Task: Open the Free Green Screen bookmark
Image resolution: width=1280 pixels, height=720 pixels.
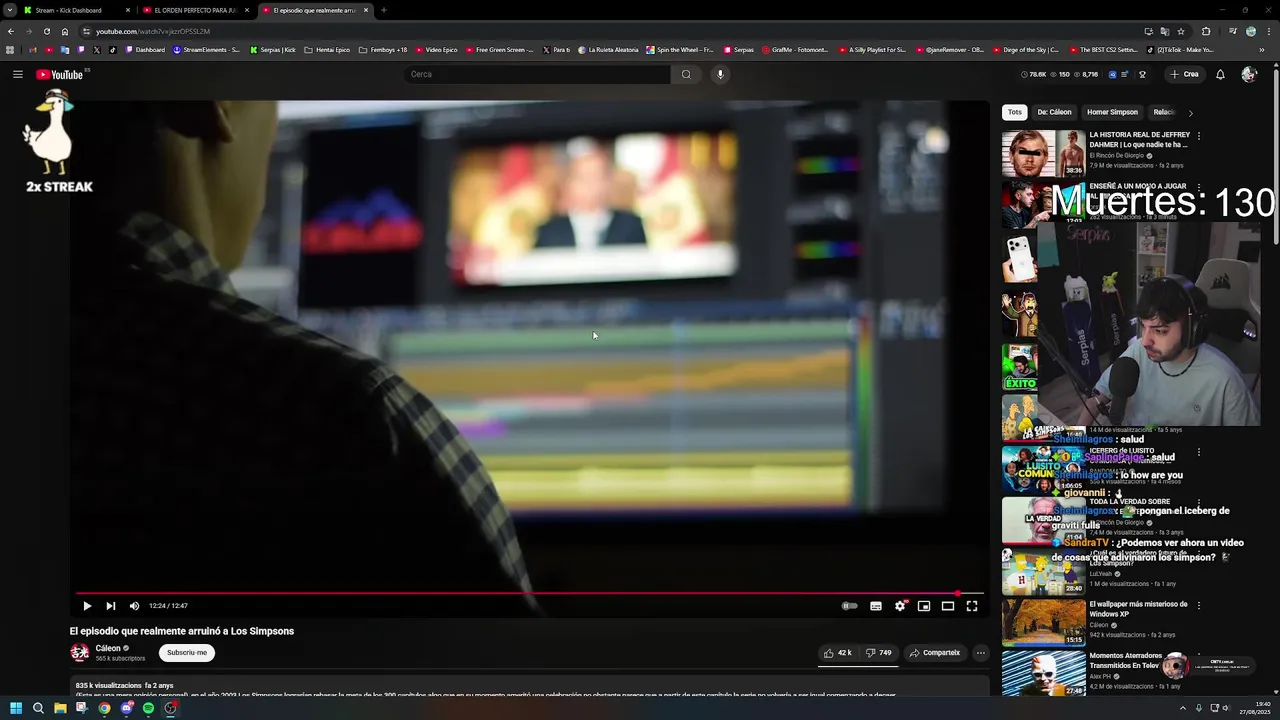Action: click(499, 50)
